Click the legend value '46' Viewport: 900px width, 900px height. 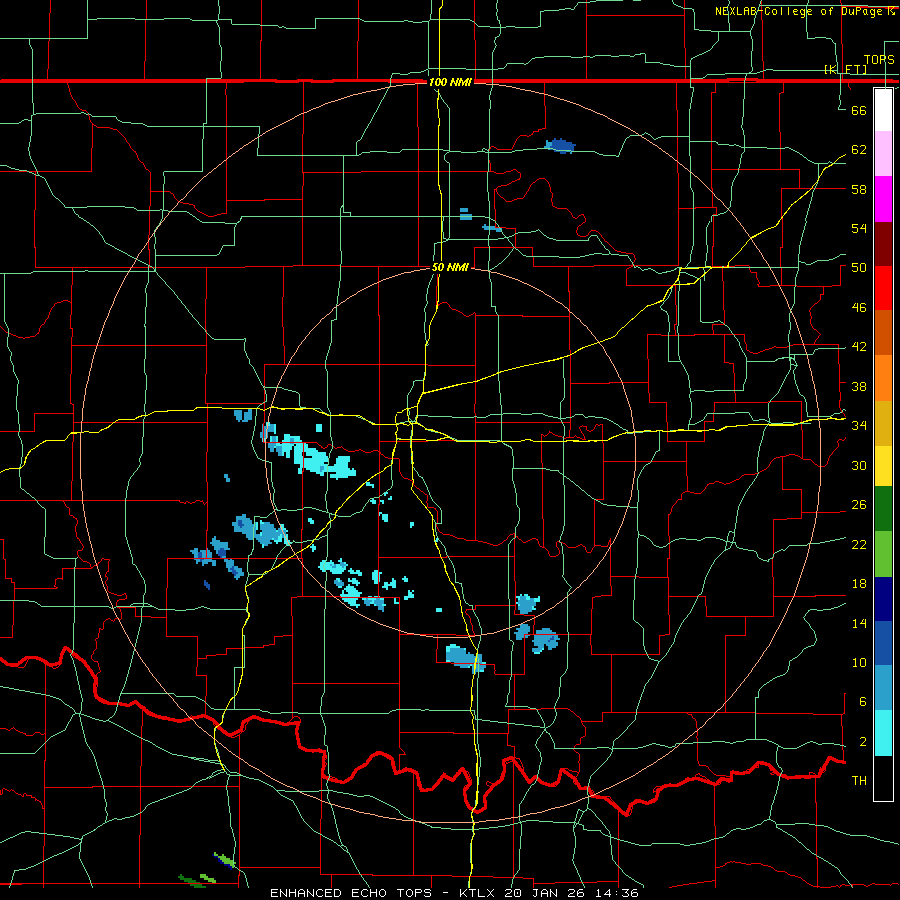coord(859,308)
